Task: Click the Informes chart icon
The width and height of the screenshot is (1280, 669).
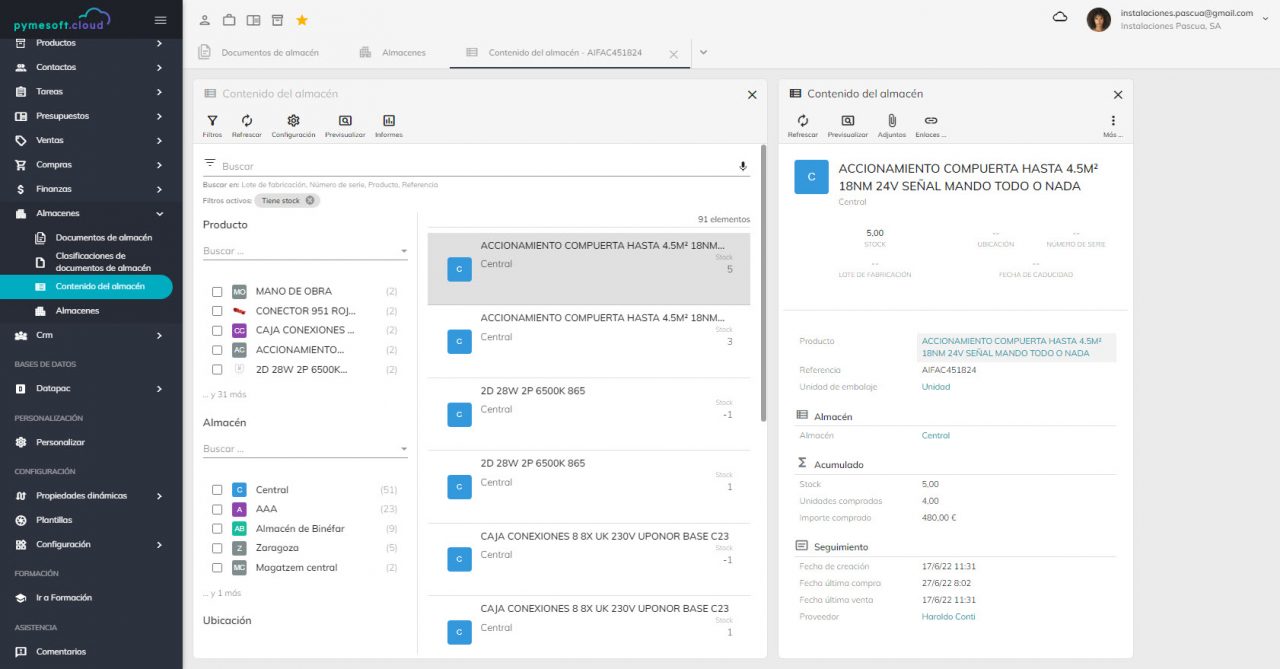Action: (388, 121)
